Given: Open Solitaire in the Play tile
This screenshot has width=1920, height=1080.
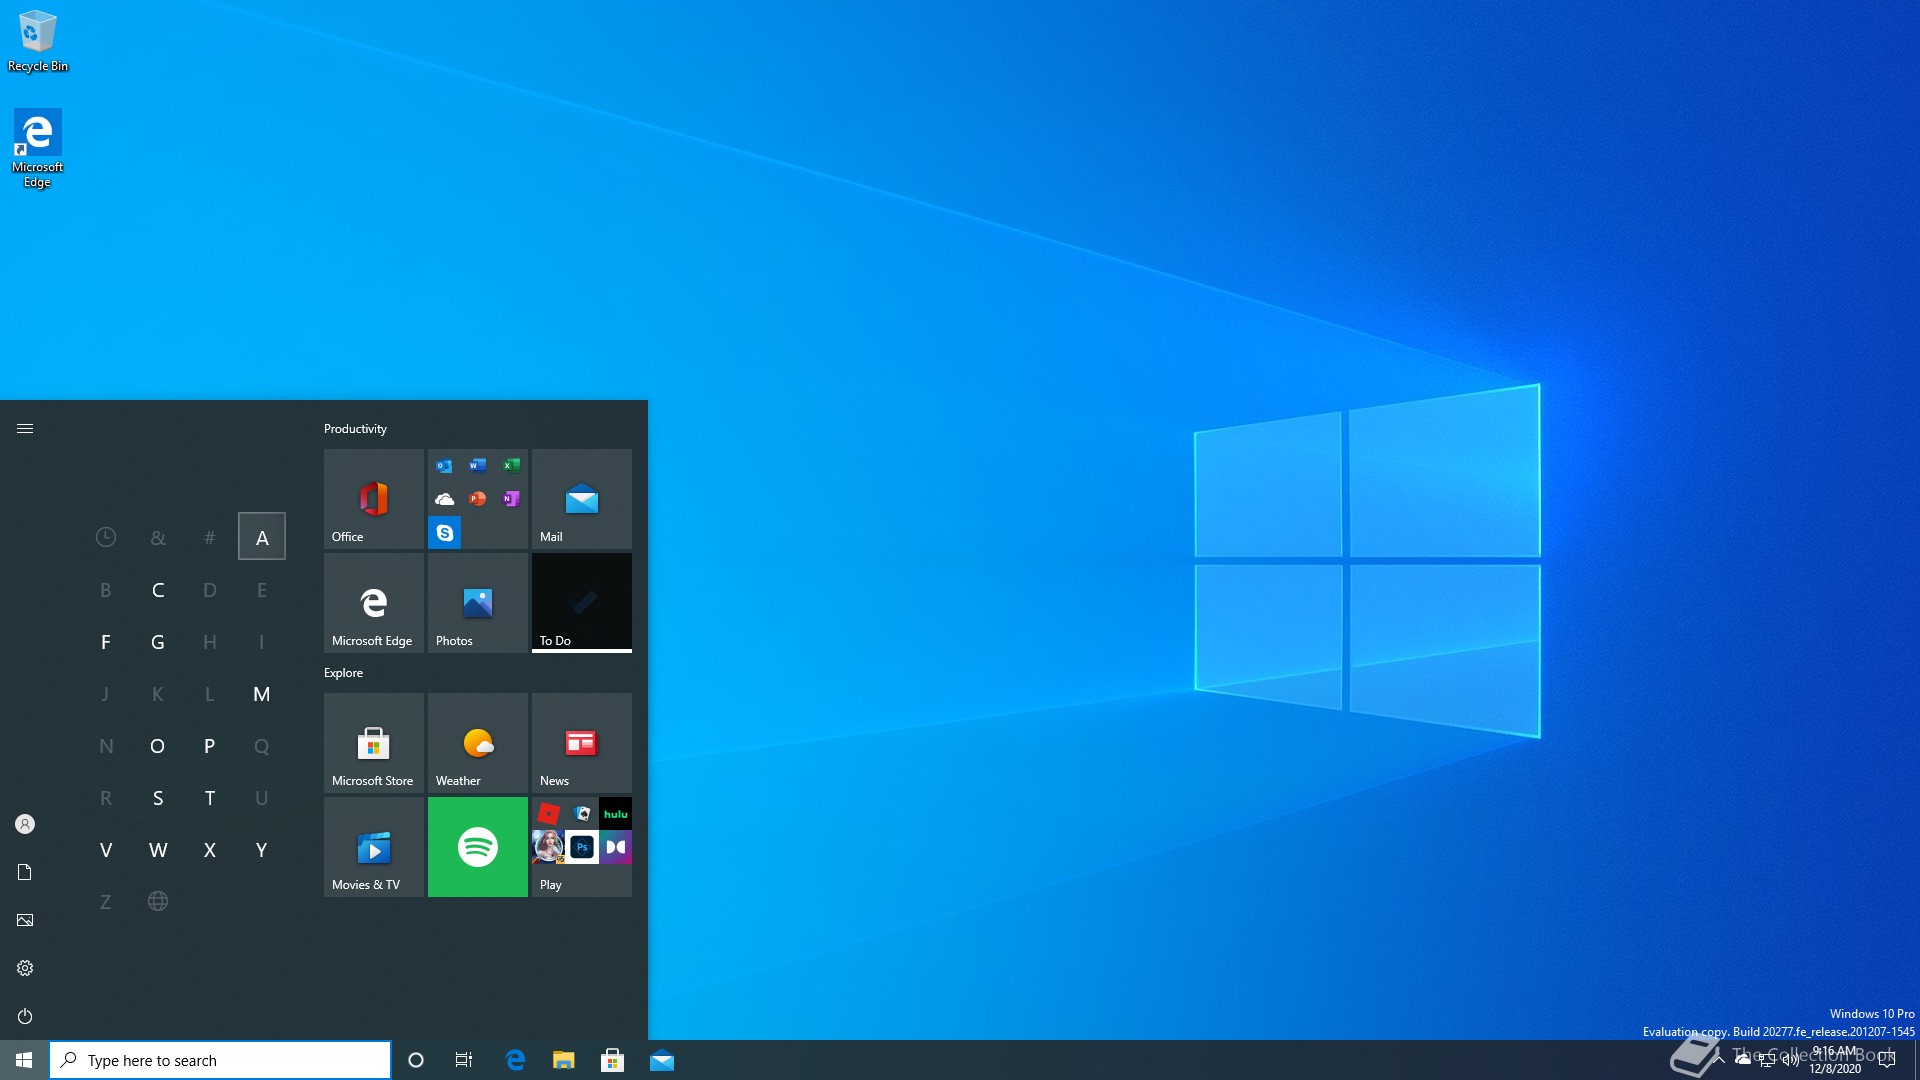Looking at the screenshot, I should click(x=582, y=814).
